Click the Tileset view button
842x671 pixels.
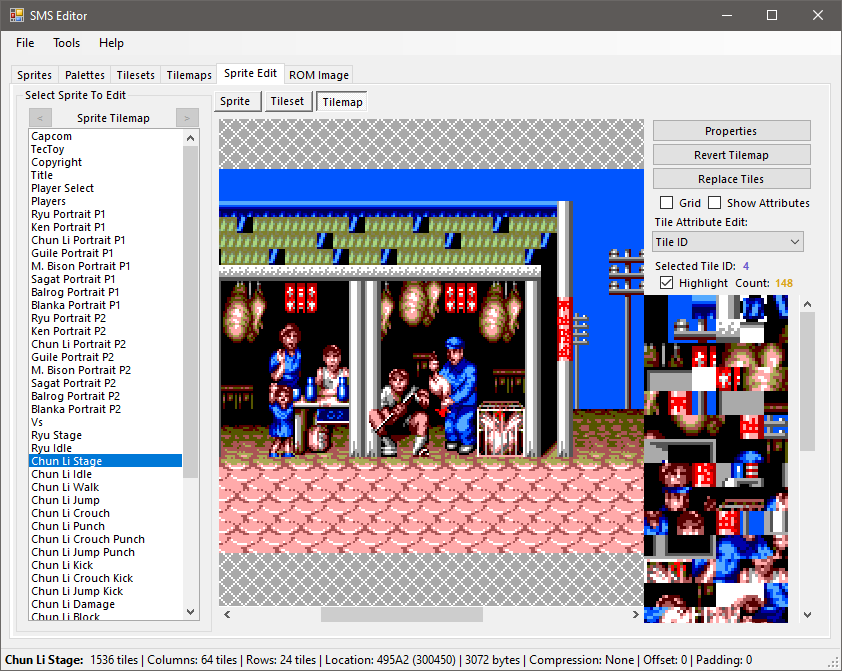(x=287, y=101)
